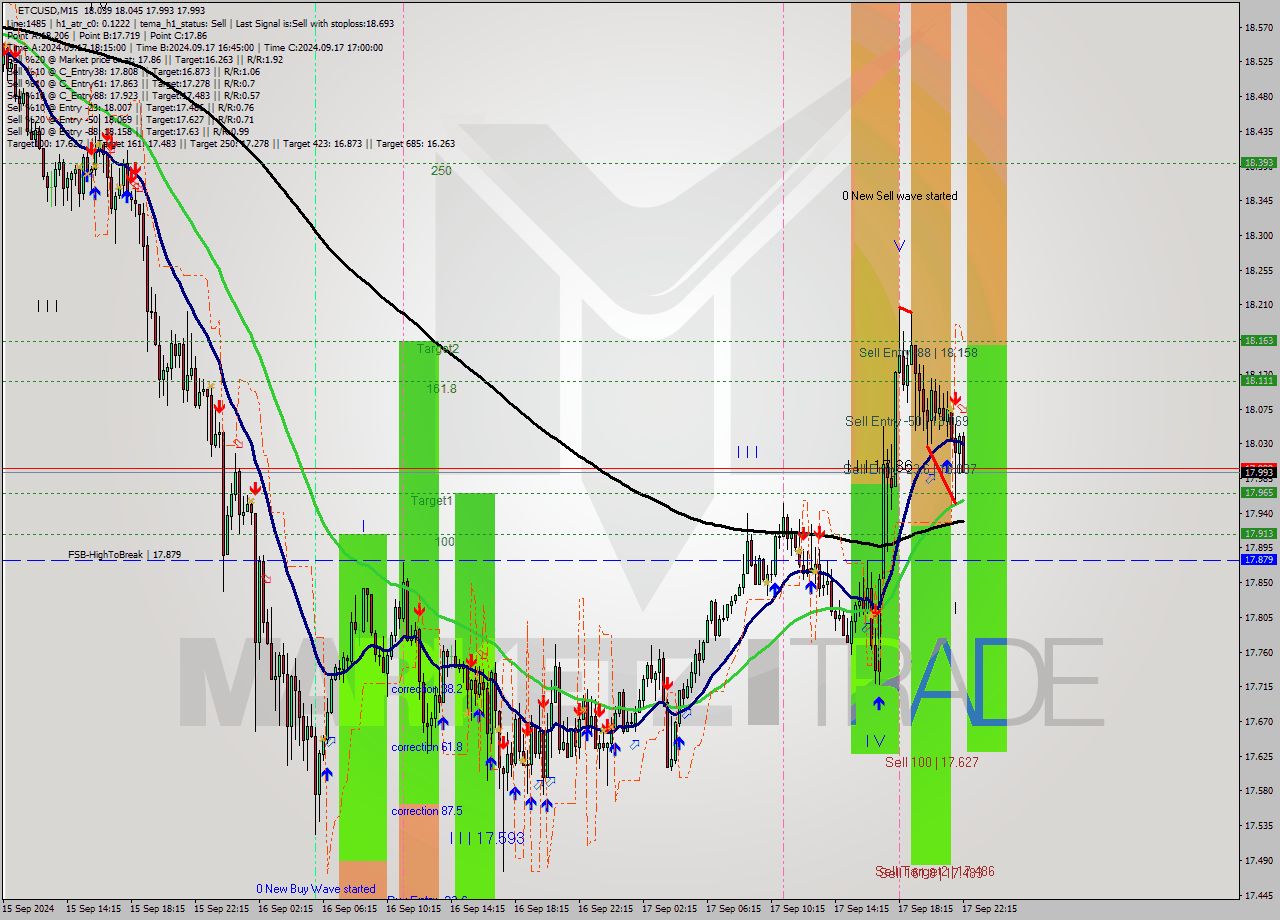Click the 18.075 price axis label
The image size is (1280, 920).
(1258, 409)
